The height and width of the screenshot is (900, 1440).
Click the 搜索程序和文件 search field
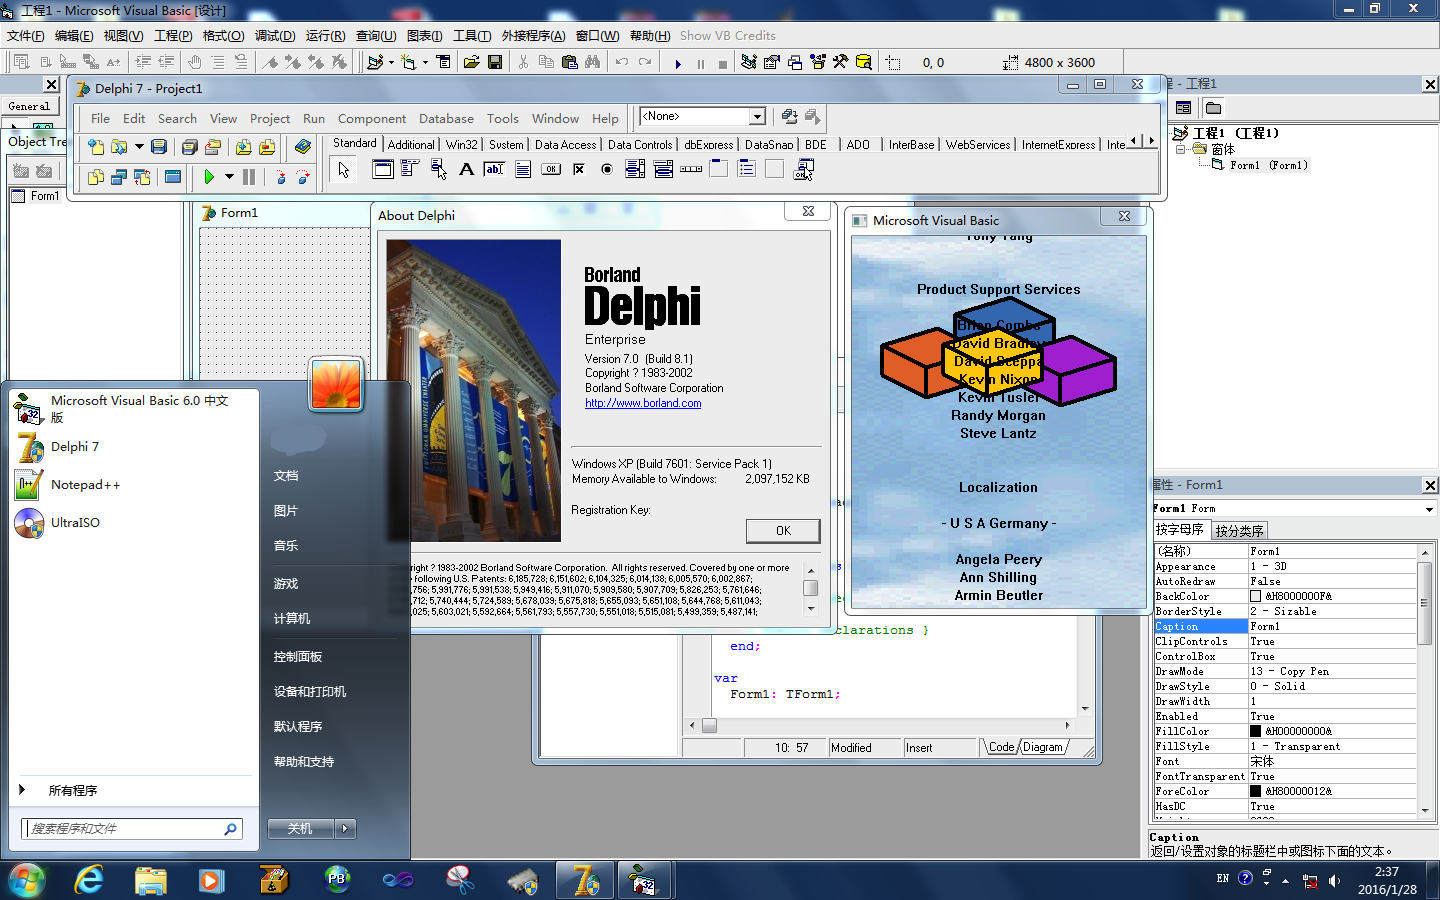coord(131,828)
